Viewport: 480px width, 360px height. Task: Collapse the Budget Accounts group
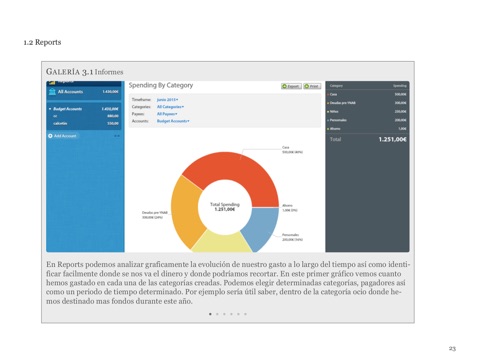50,109
